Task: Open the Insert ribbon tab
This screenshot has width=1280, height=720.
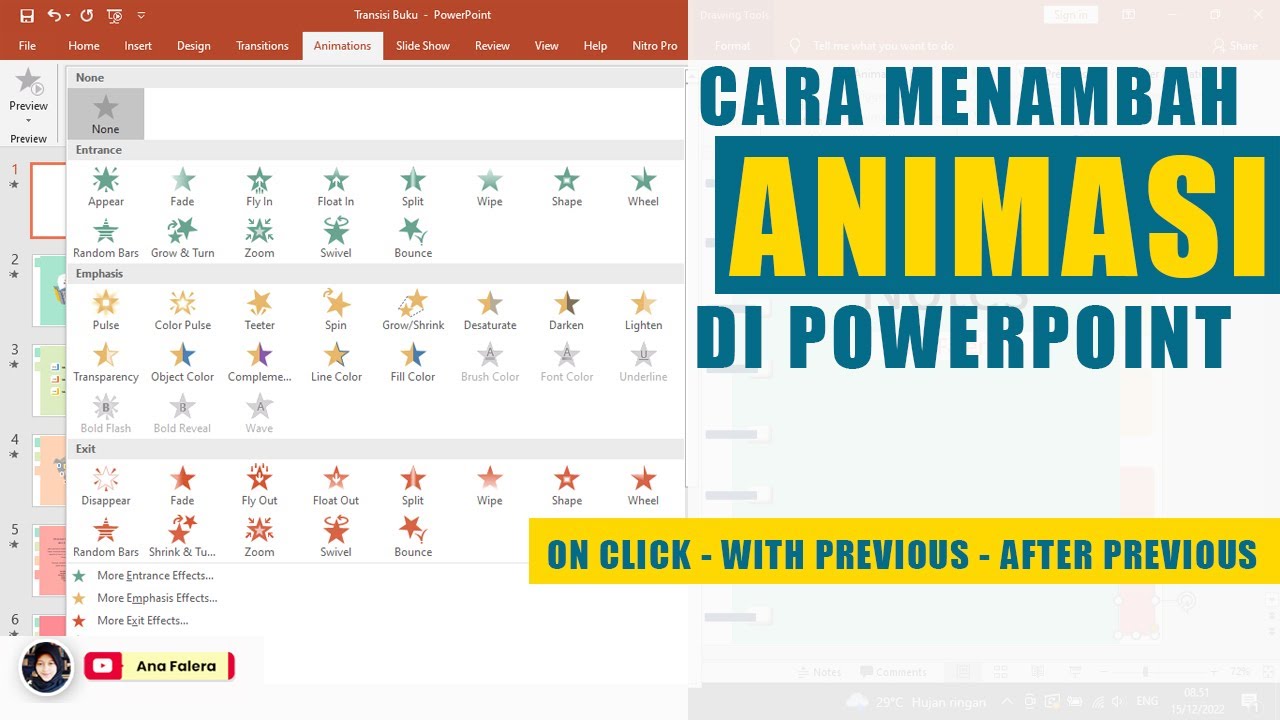Action: tap(138, 46)
